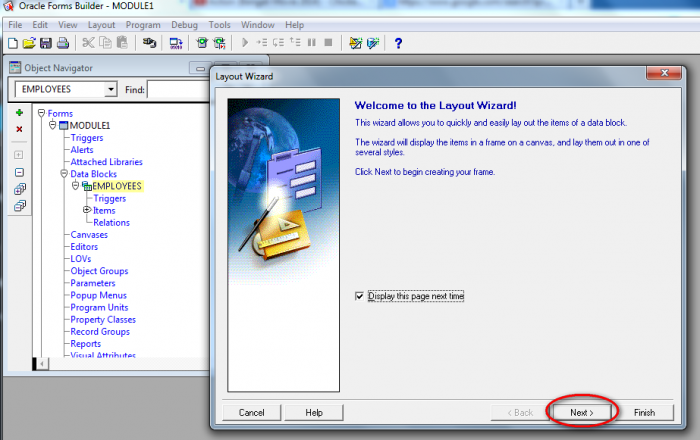700x440 pixels.
Task: Click the Save floppy disk icon
Action: point(46,43)
